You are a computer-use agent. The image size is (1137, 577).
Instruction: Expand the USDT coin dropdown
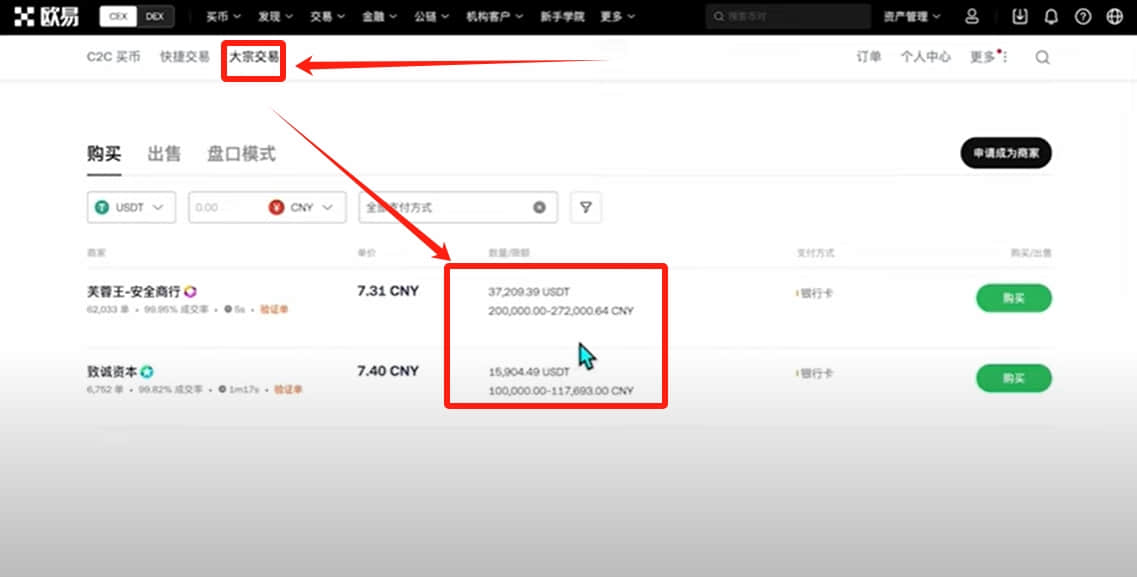(131, 207)
